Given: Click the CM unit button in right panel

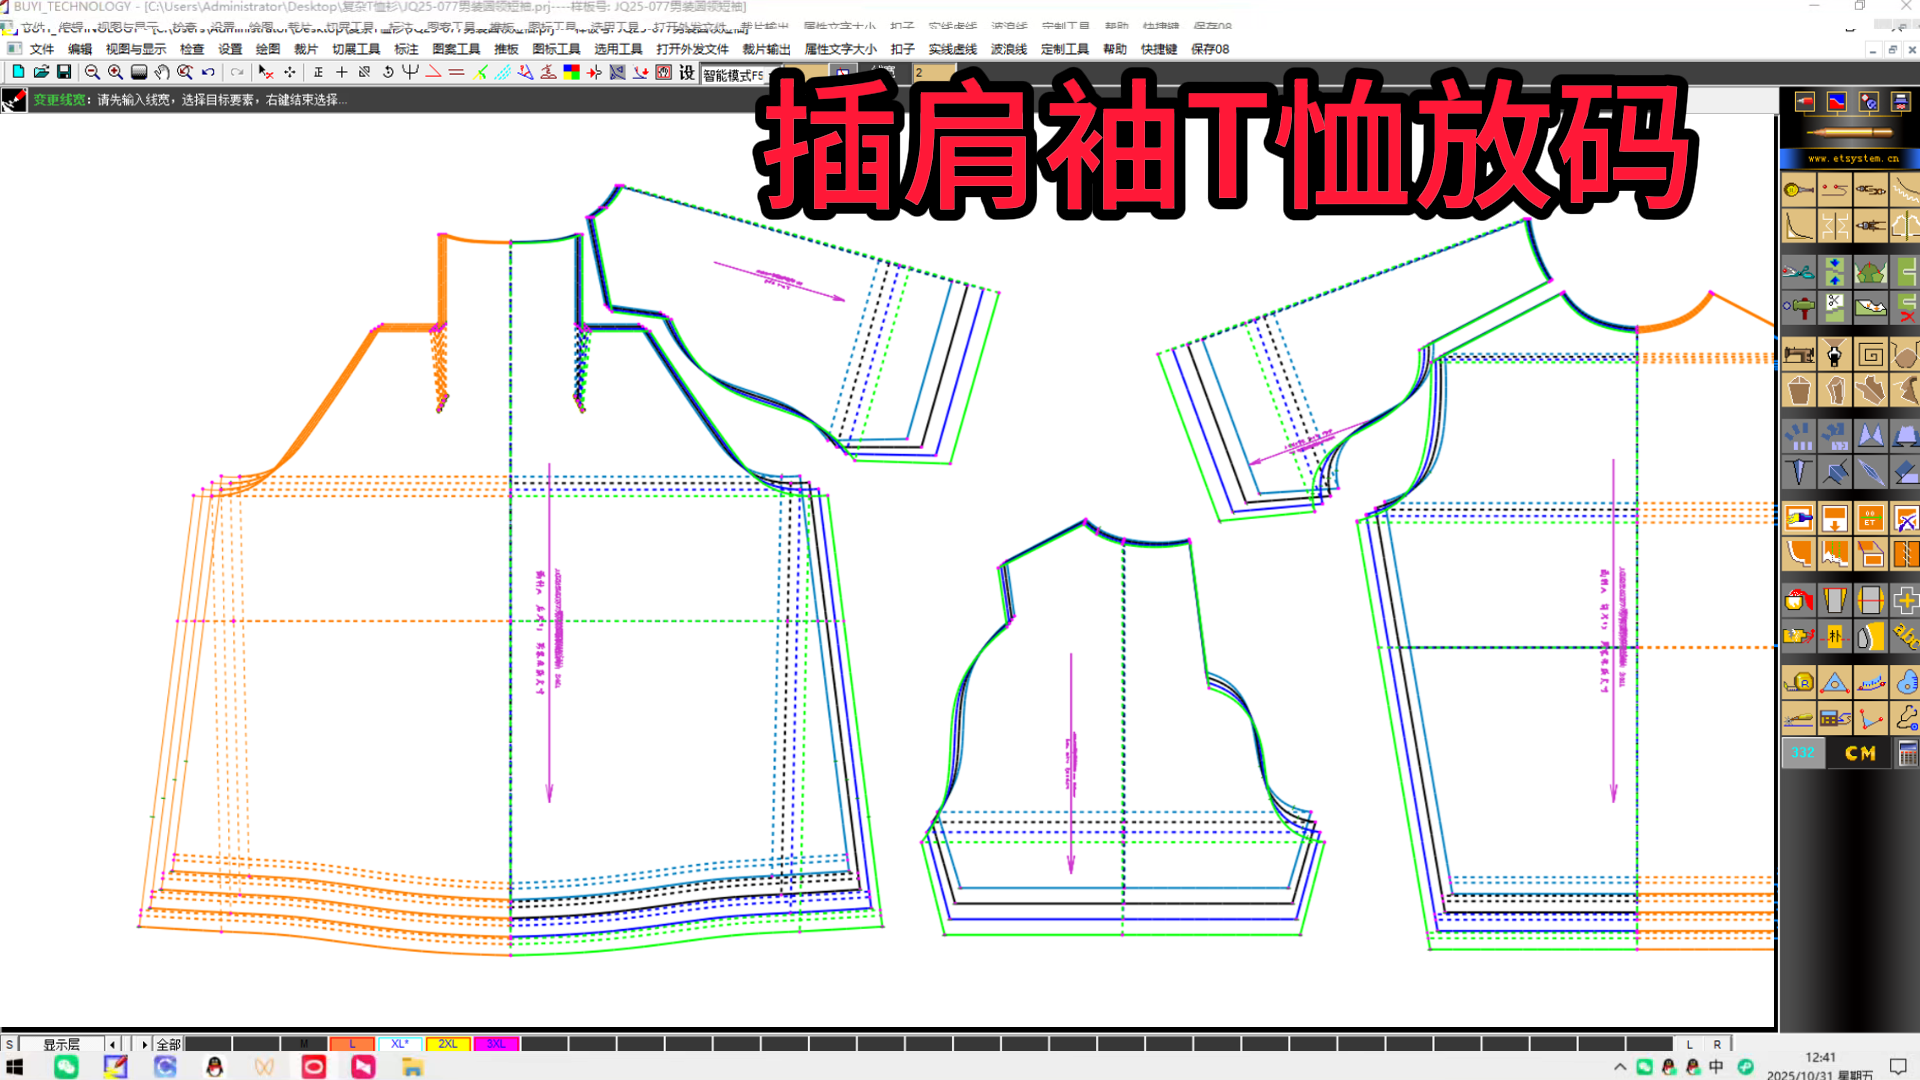Looking at the screenshot, I should (1860, 754).
